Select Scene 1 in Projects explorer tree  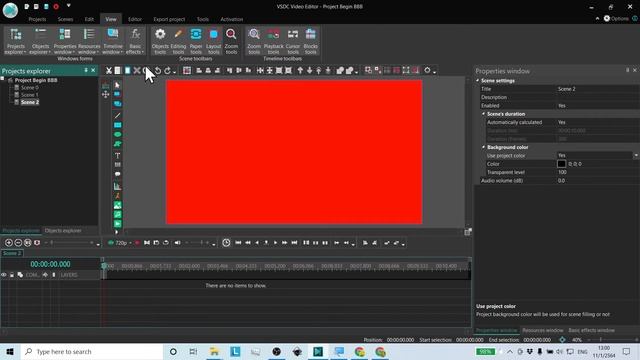click(30, 95)
